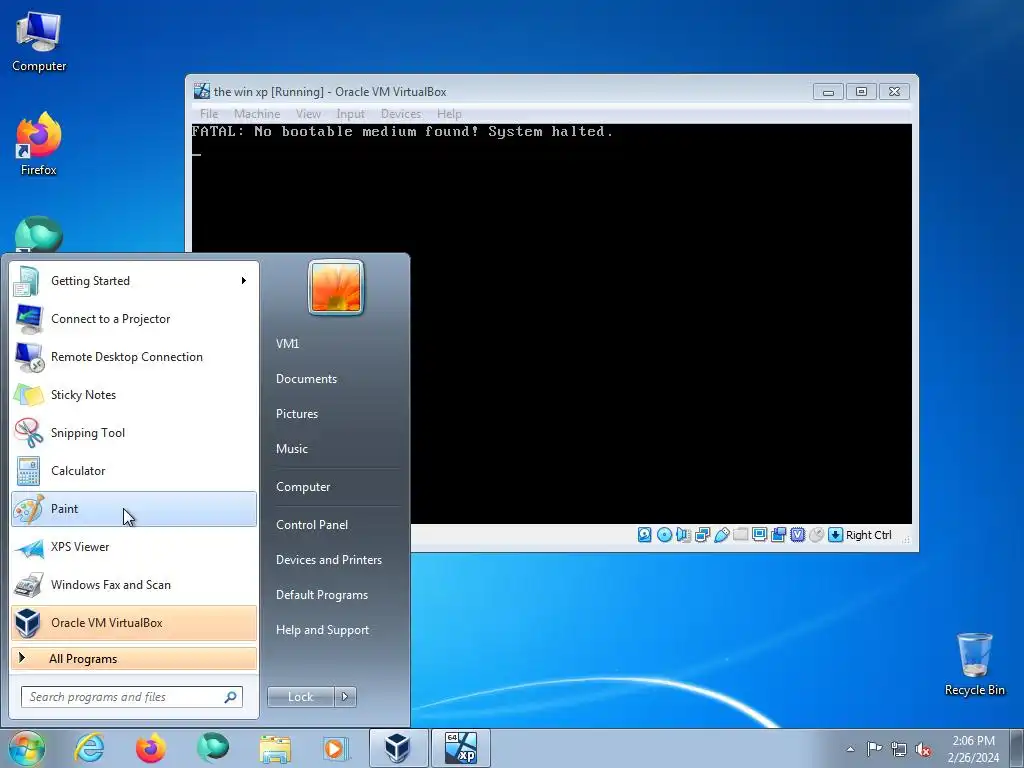Open XPS Viewer from the Start menu
The image size is (1024, 768).
(134, 547)
